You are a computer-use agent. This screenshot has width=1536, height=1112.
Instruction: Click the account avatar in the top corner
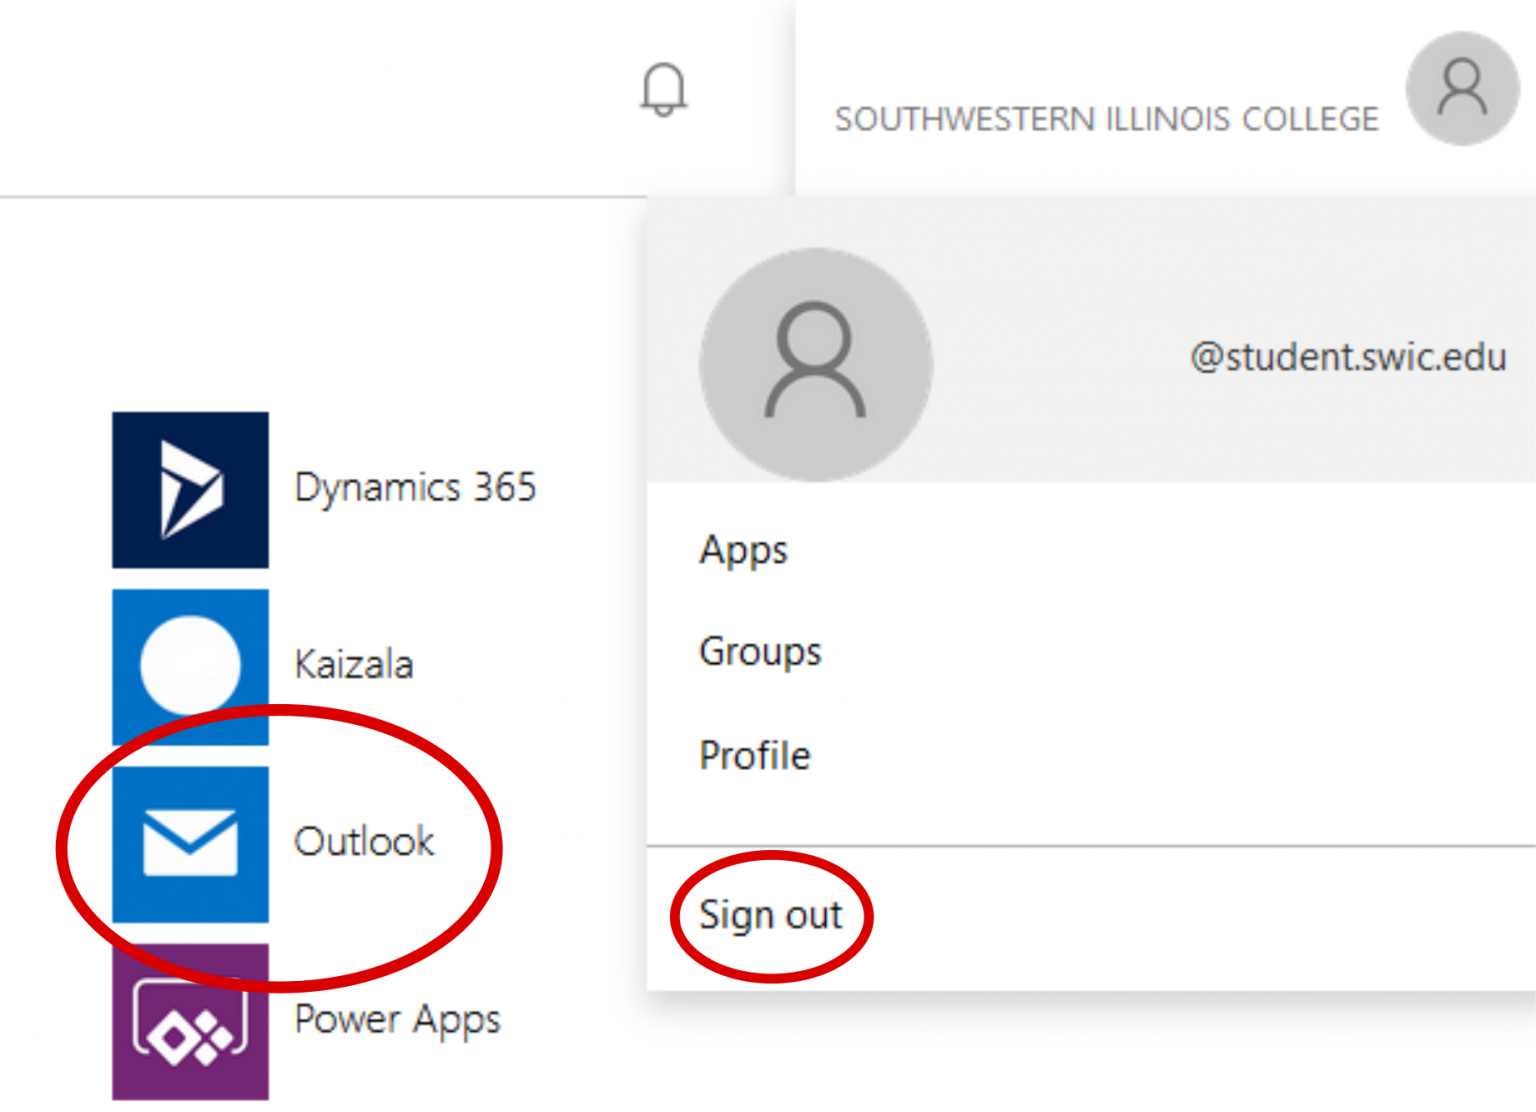point(1461,90)
